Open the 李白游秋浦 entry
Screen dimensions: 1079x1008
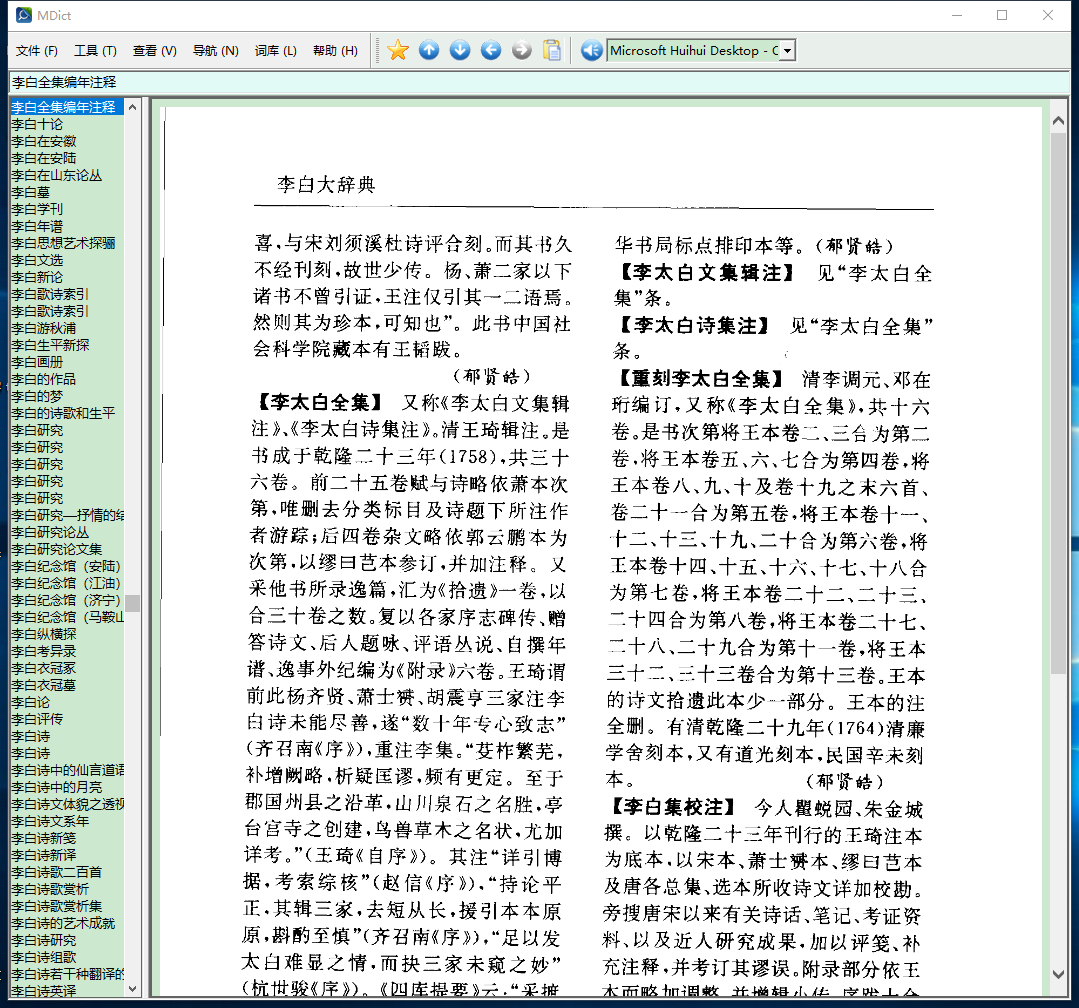[x=44, y=328]
